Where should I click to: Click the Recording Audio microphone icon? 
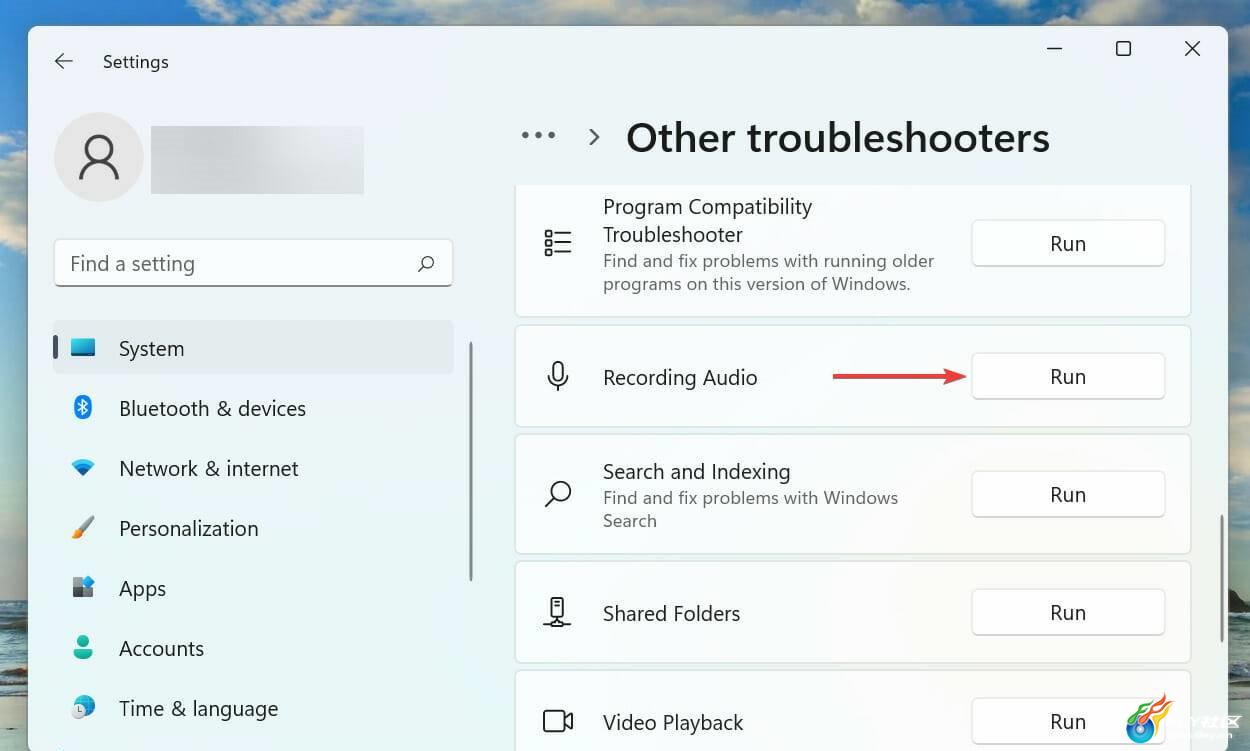pyautogui.click(x=558, y=376)
